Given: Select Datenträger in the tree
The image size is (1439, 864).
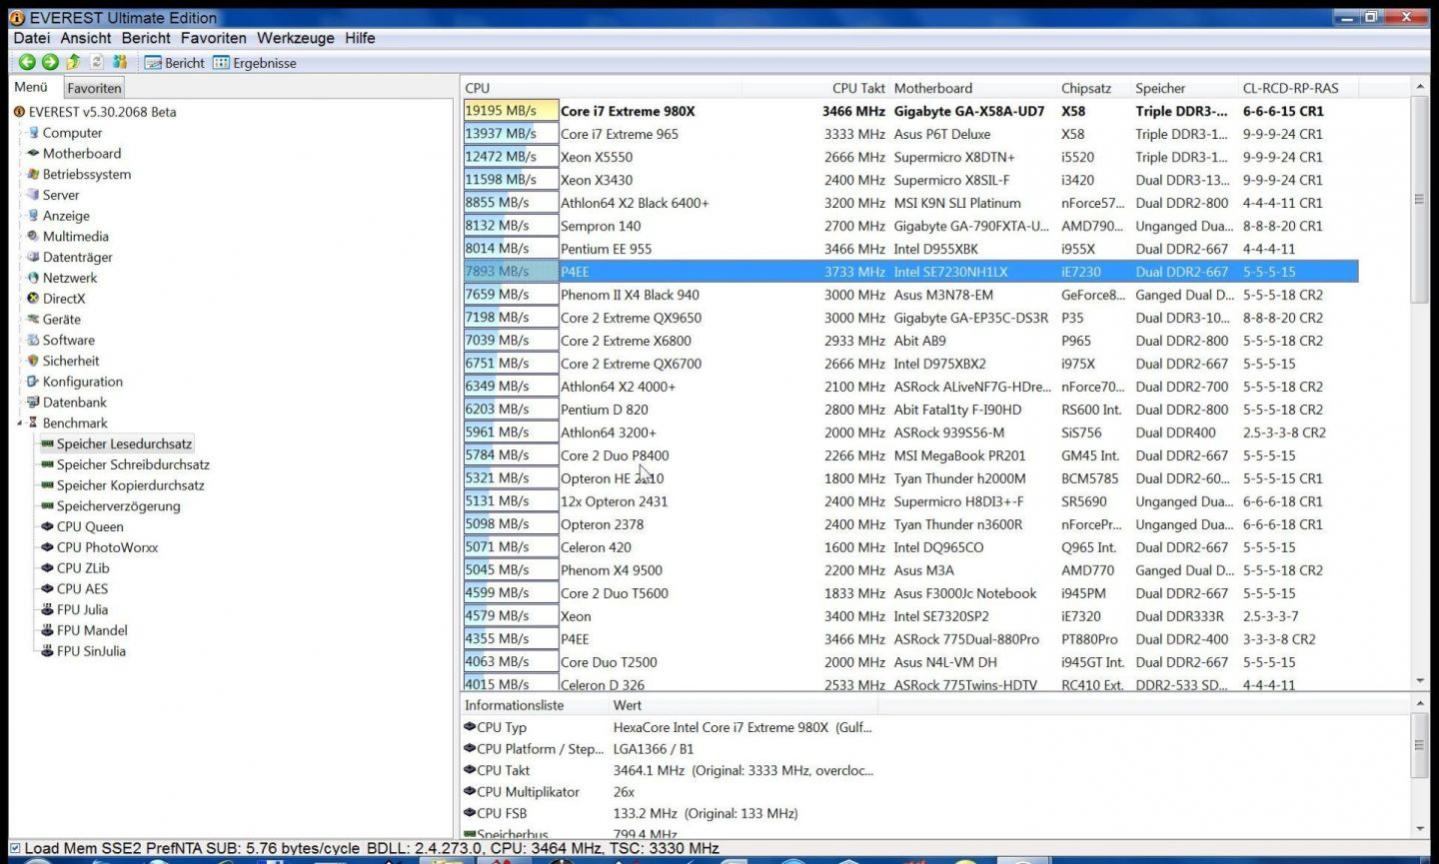Looking at the screenshot, I should [x=70, y=257].
